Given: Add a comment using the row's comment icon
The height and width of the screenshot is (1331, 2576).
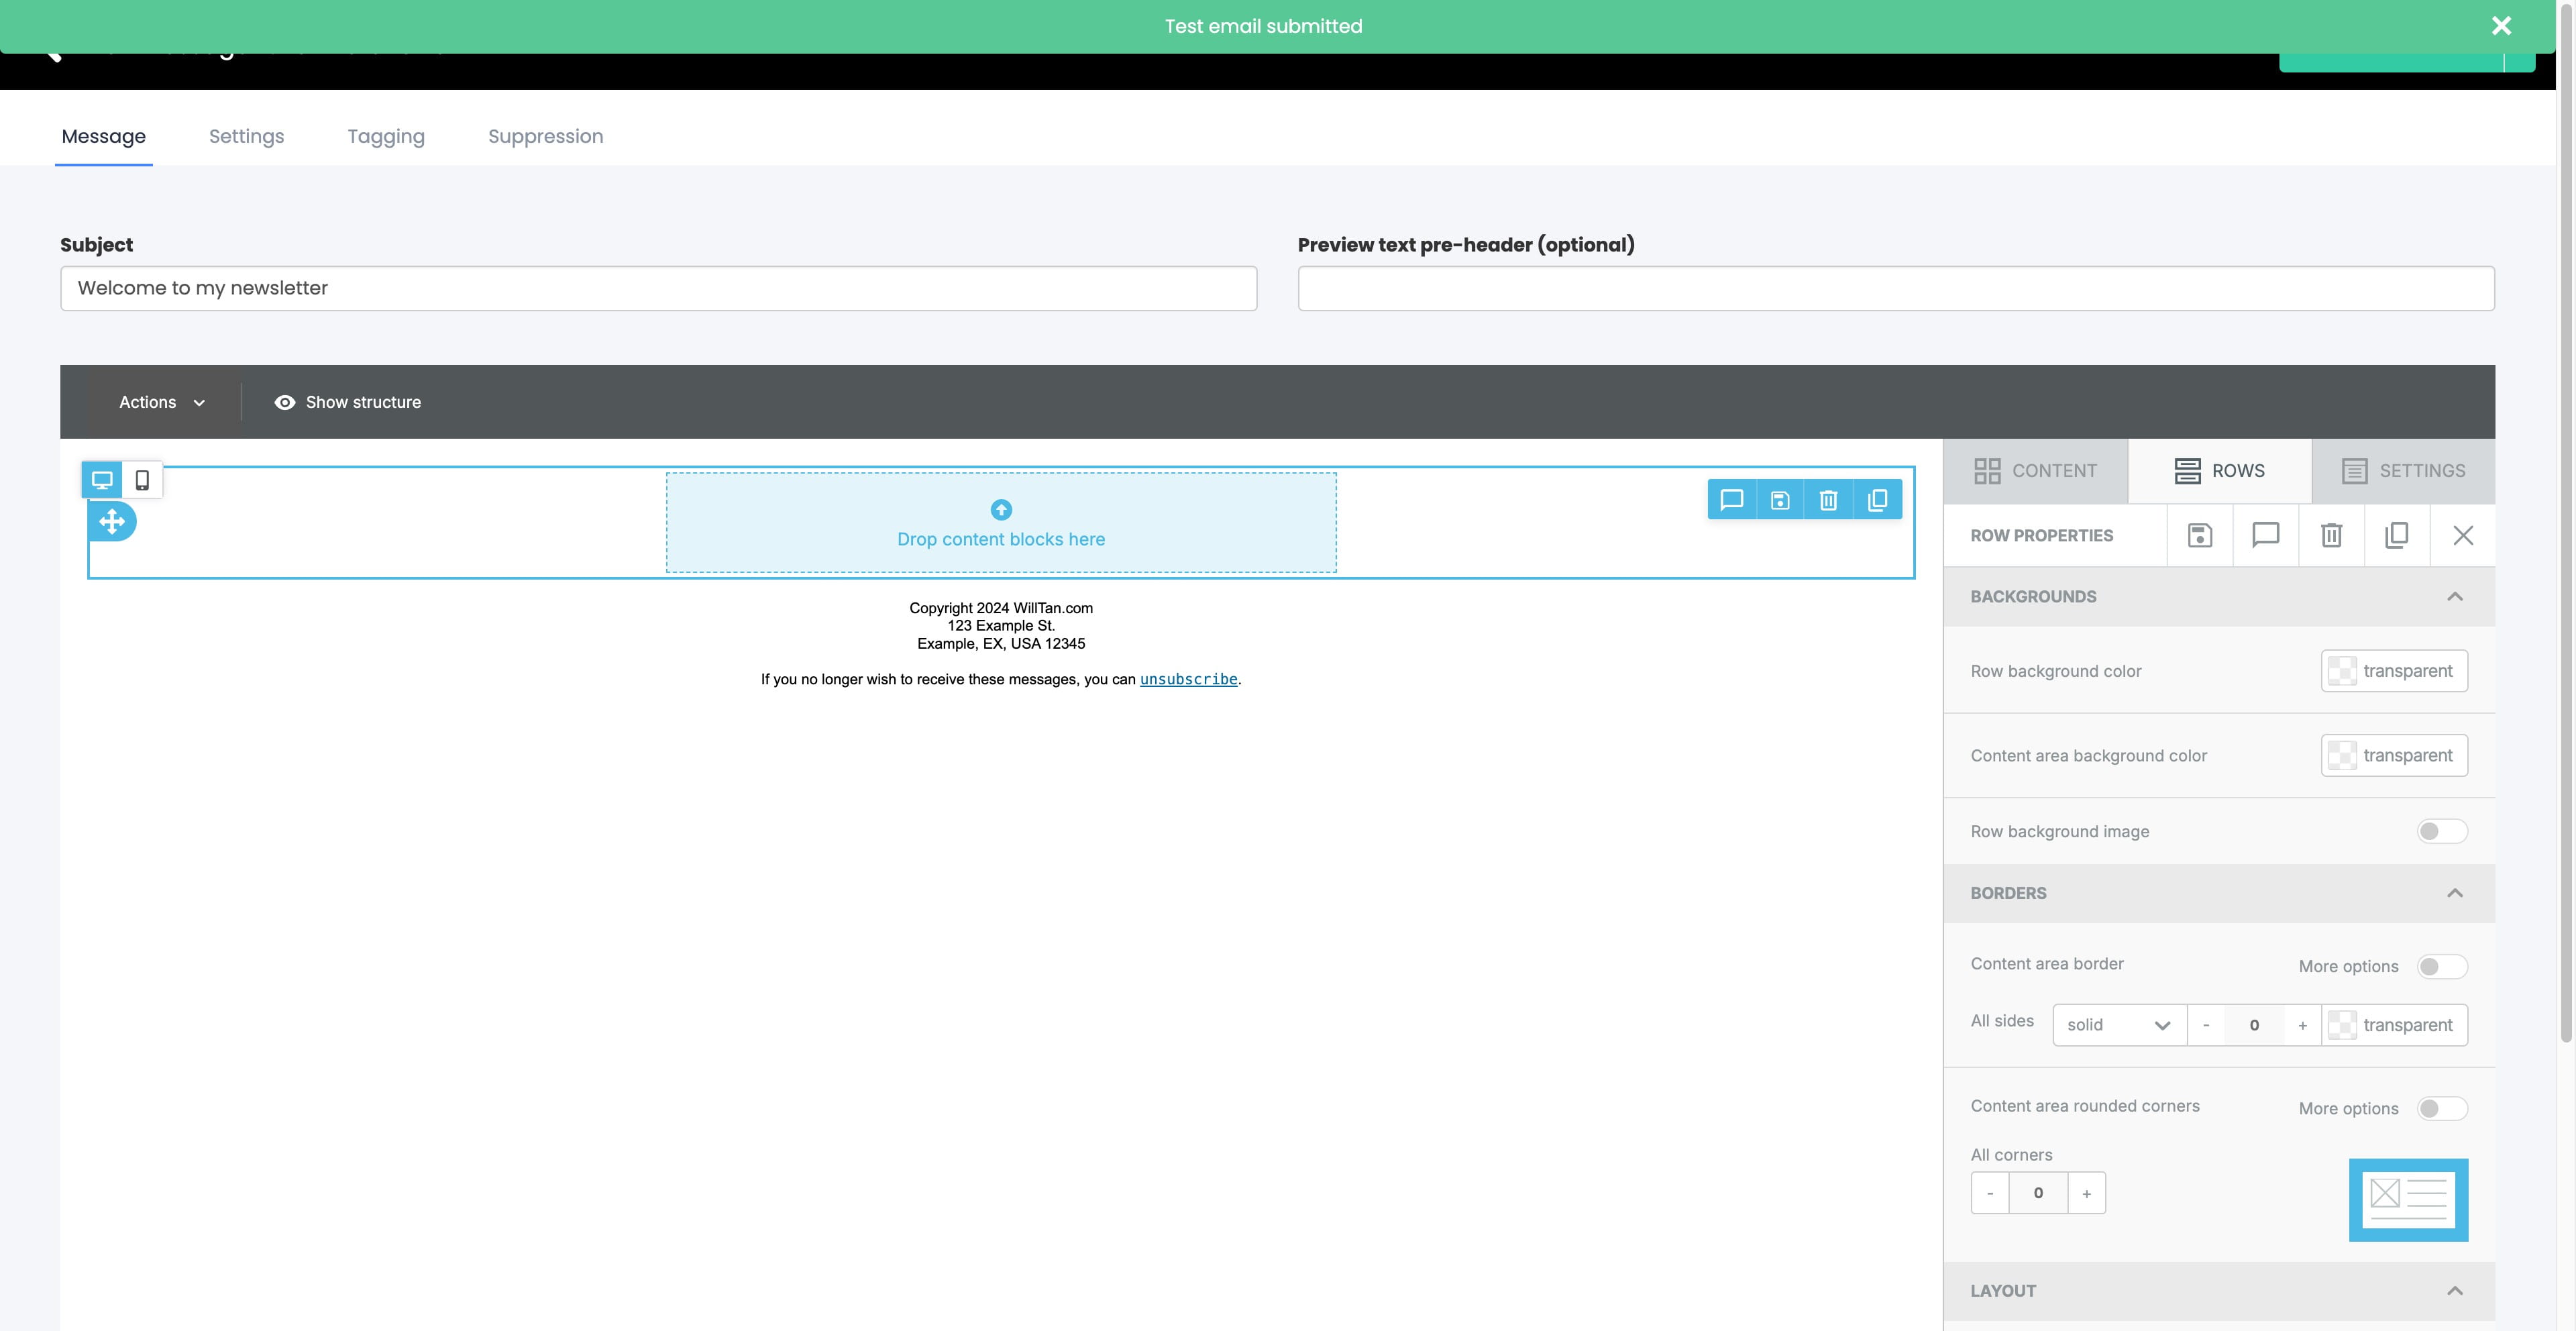Looking at the screenshot, I should [1732, 499].
